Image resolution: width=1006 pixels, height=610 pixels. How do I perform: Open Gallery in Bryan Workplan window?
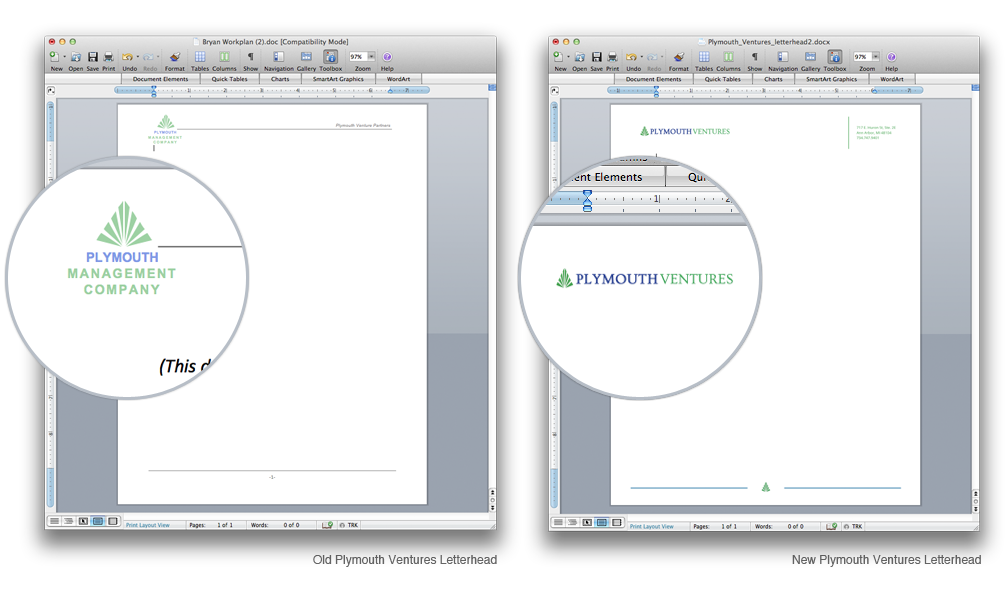306,57
